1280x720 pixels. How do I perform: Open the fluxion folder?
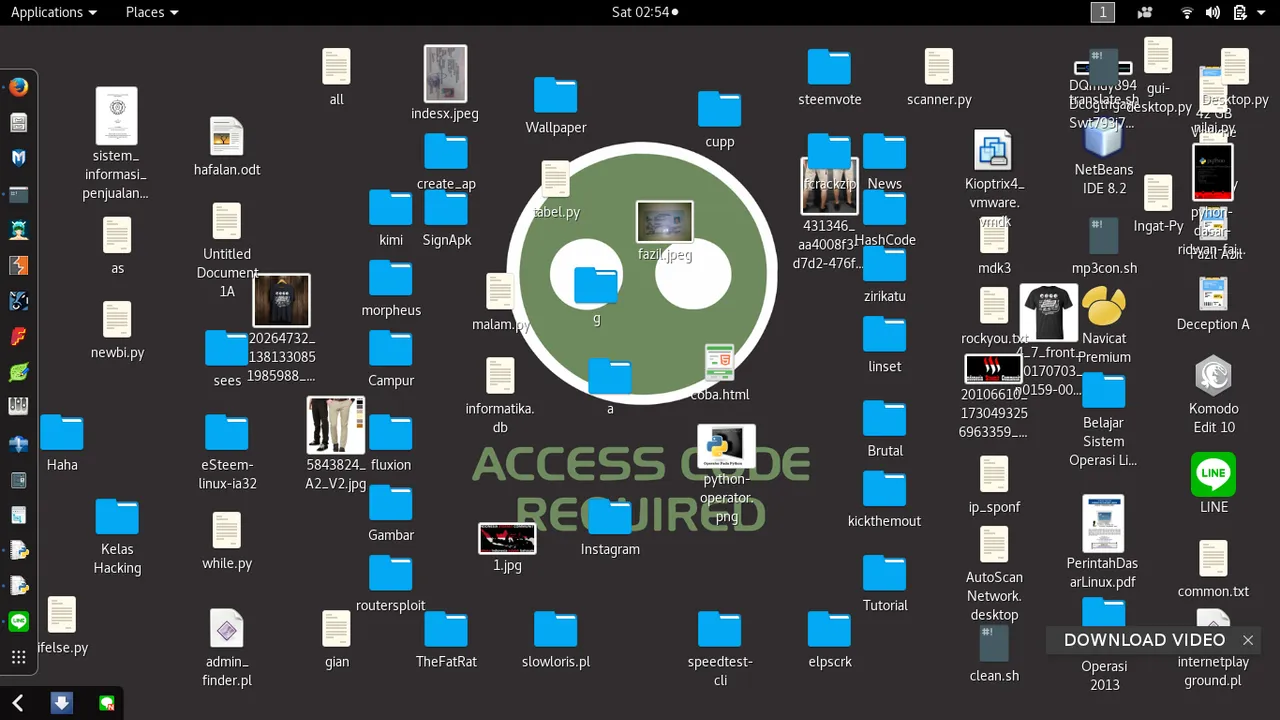click(390, 432)
